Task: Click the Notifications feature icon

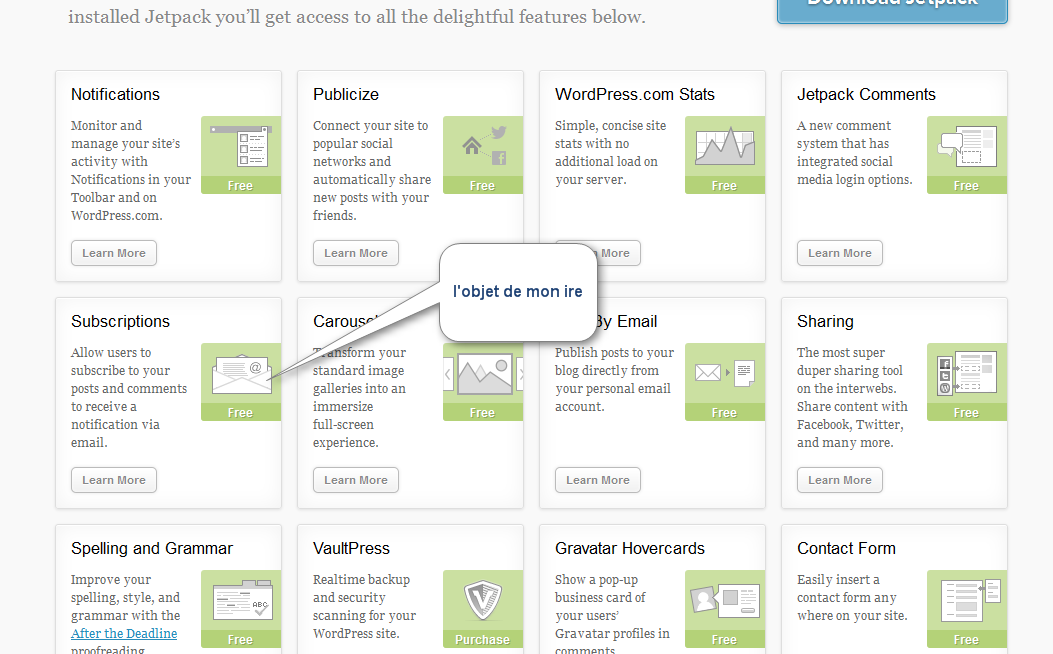Action: coord(240,146)
